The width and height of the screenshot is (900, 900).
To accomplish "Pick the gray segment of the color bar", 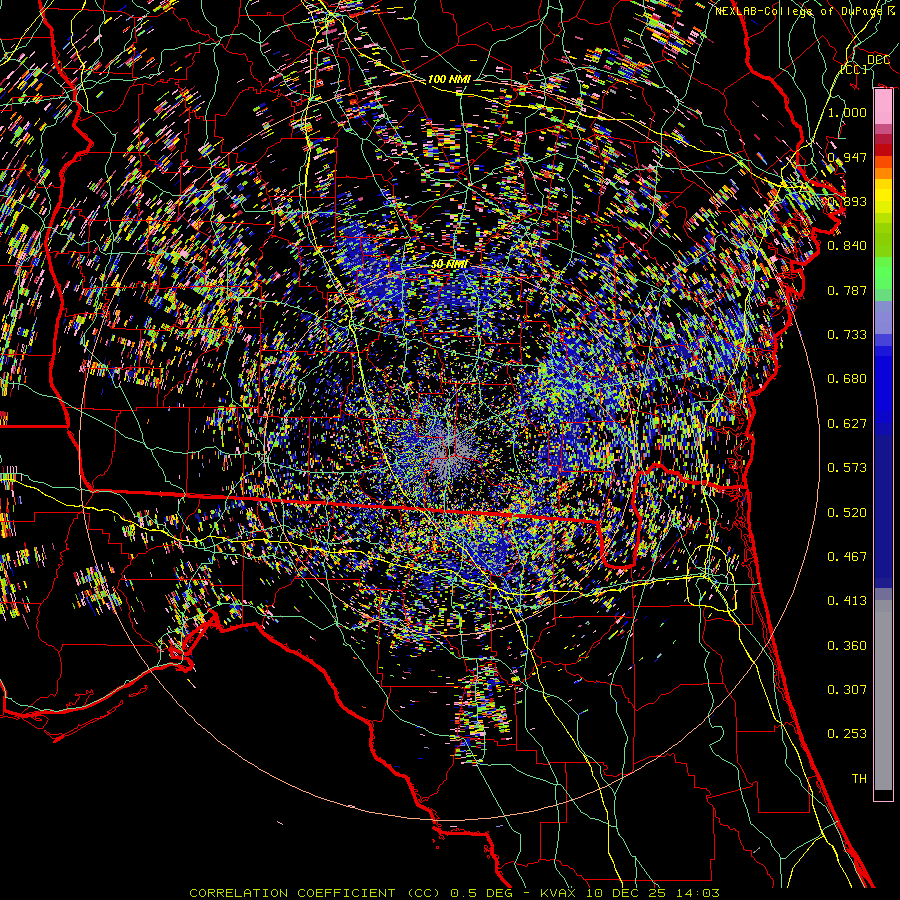I will pyautogui.click(x=883, y=695).
